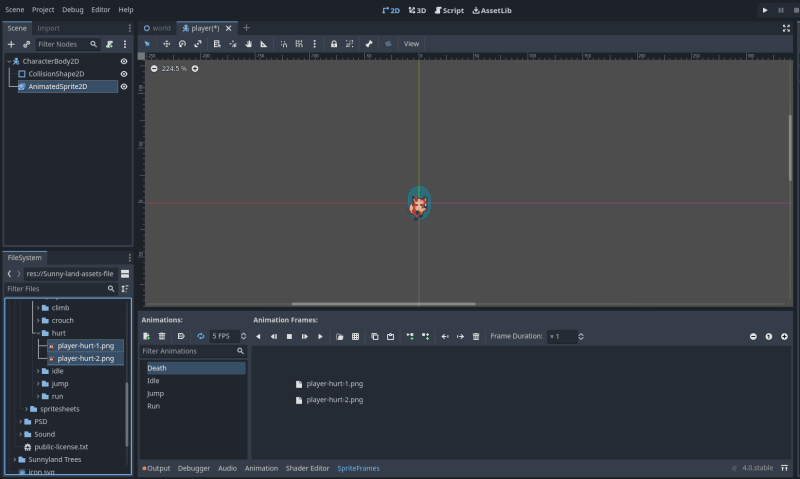Move the frame right

click(x=460, y=337)
